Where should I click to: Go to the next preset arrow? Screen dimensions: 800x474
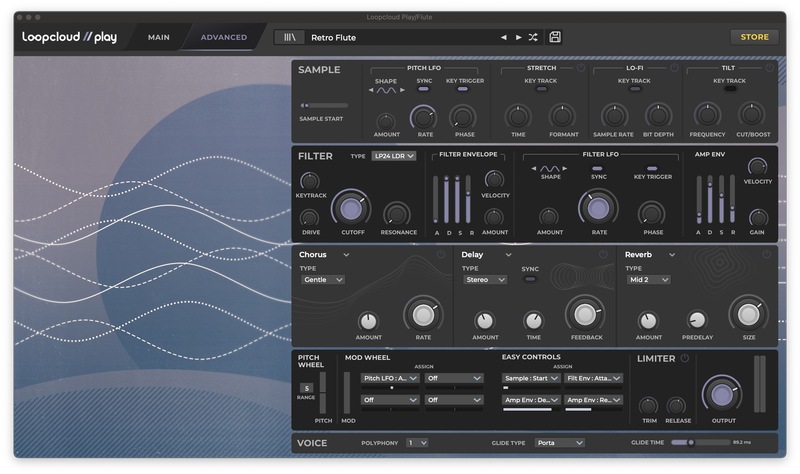(x=518, y=37)
